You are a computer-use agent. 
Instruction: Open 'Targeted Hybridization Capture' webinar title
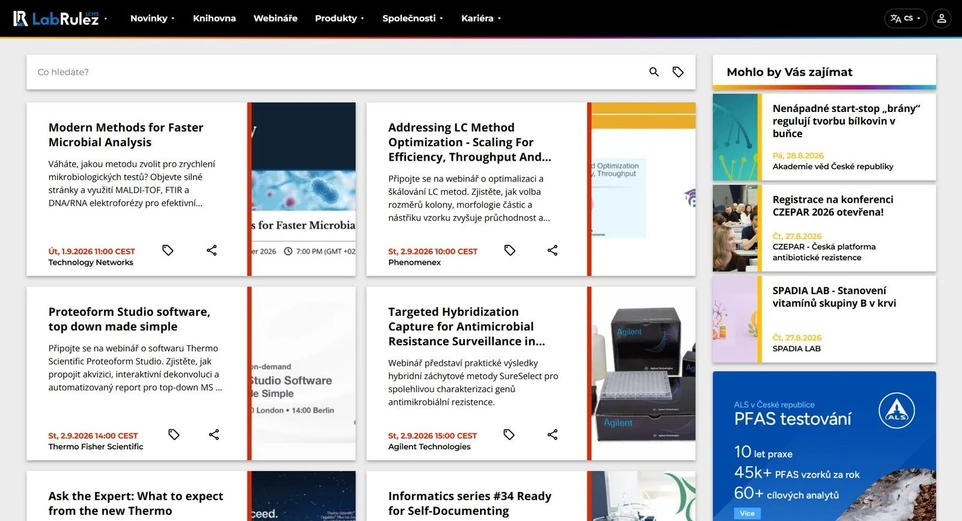point(466,326)
